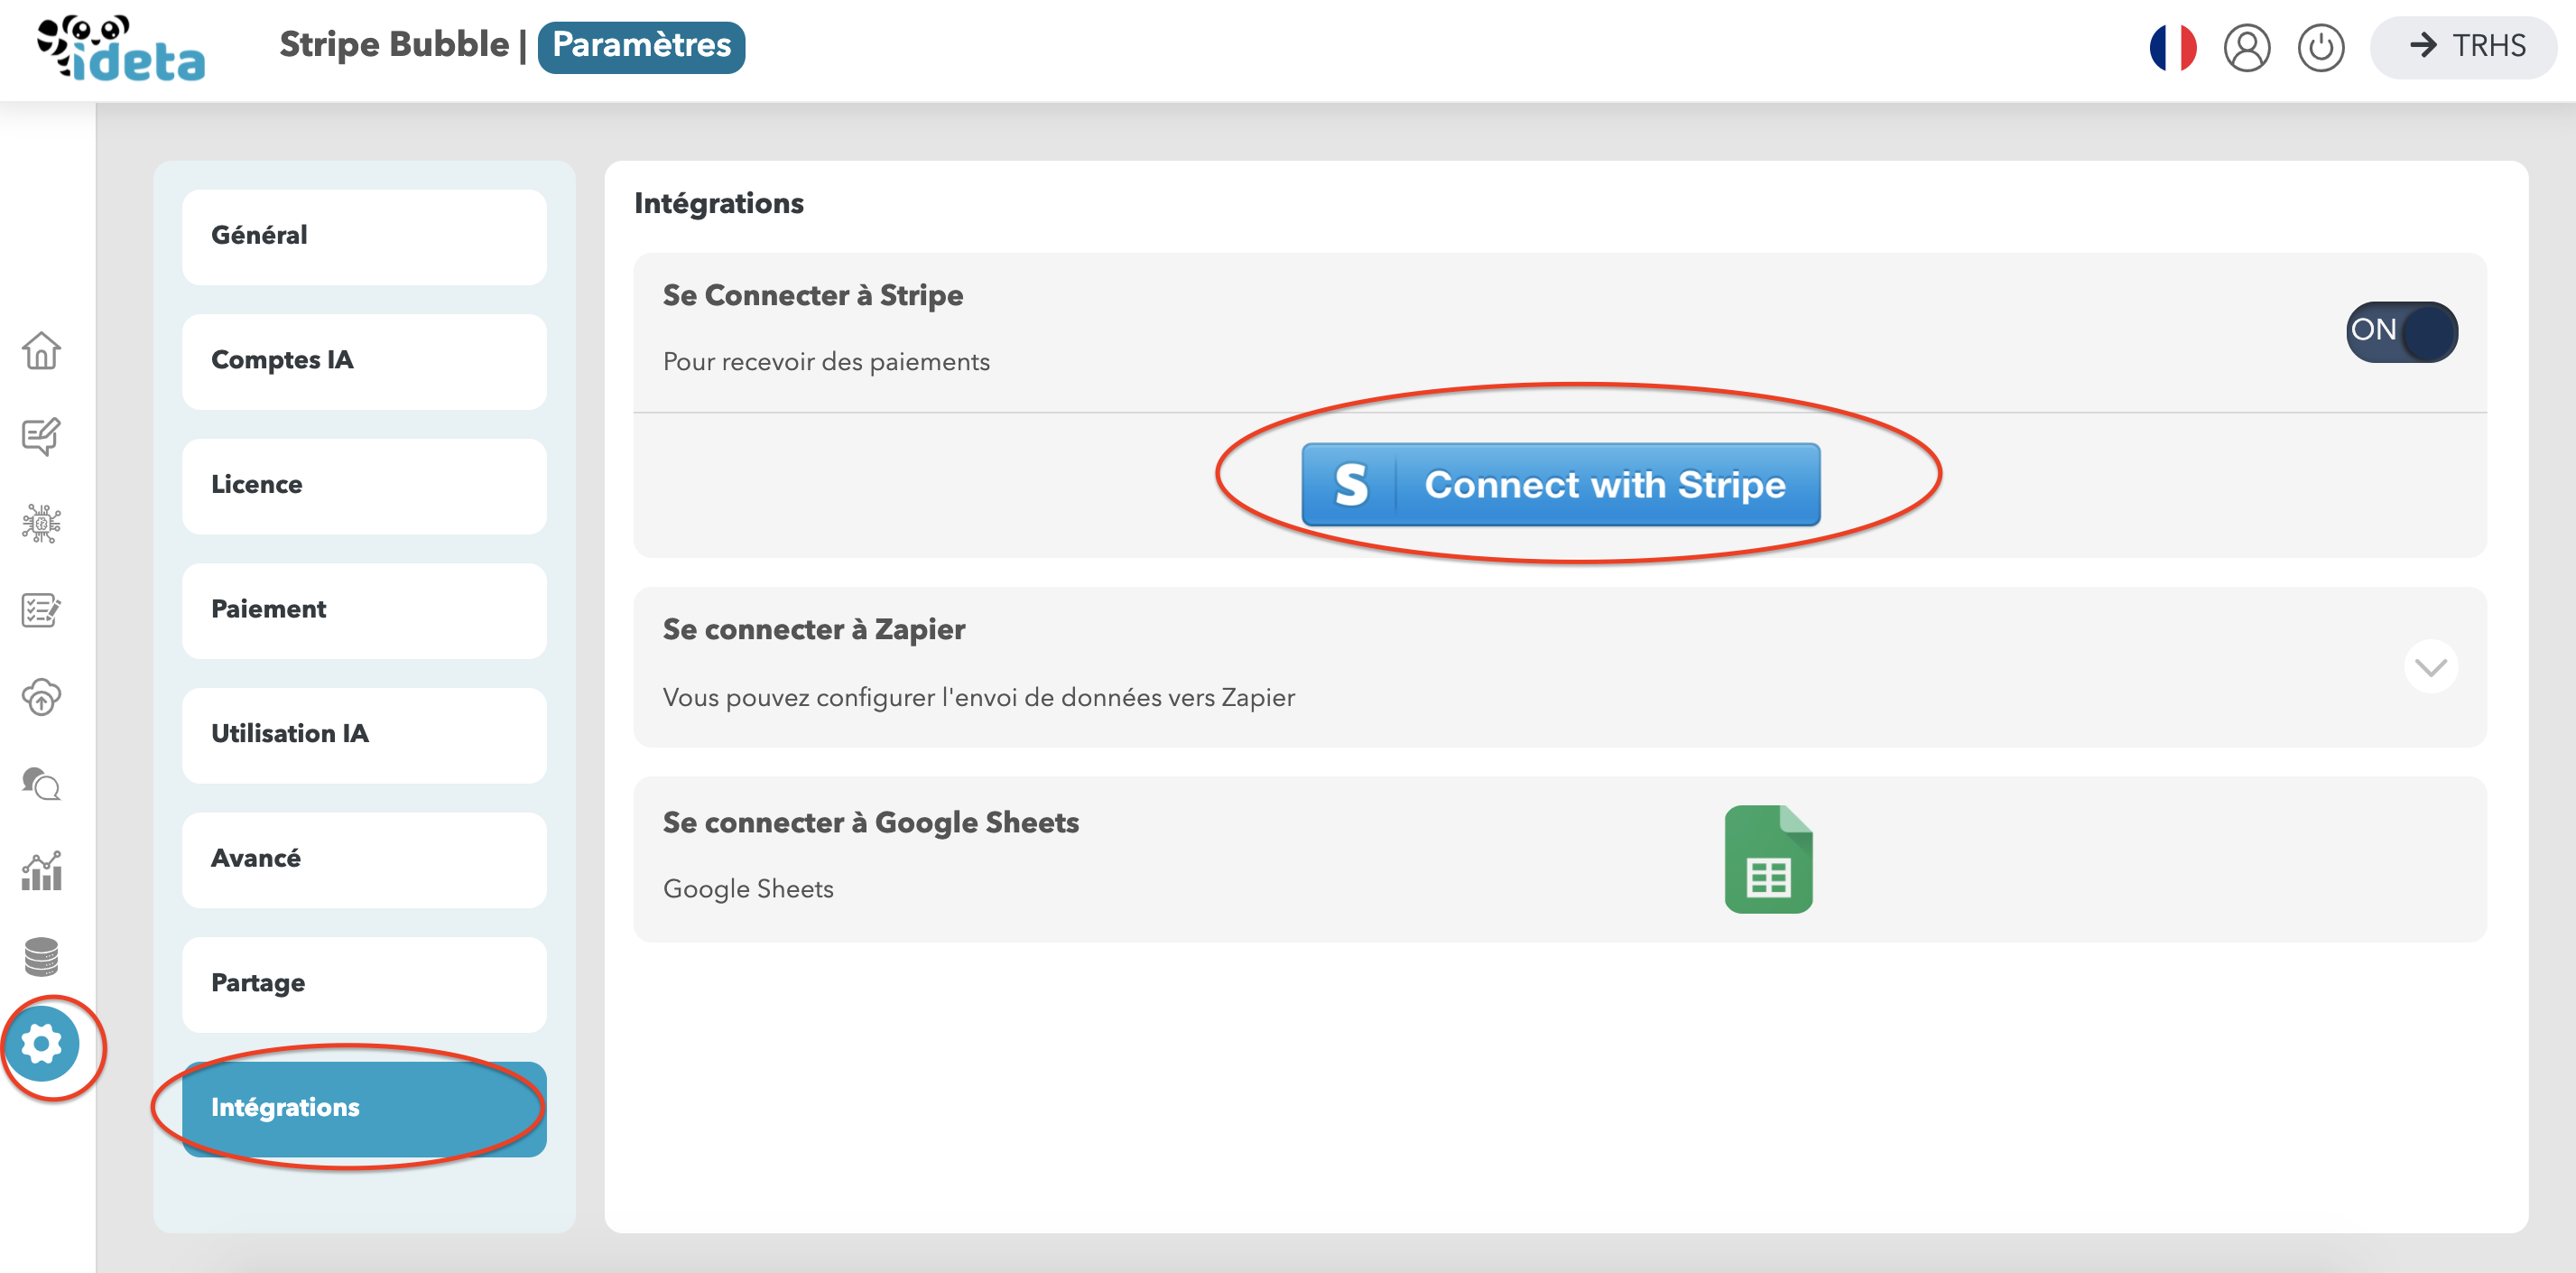
Task: Click the ideta panda logo
Action: 121,47
